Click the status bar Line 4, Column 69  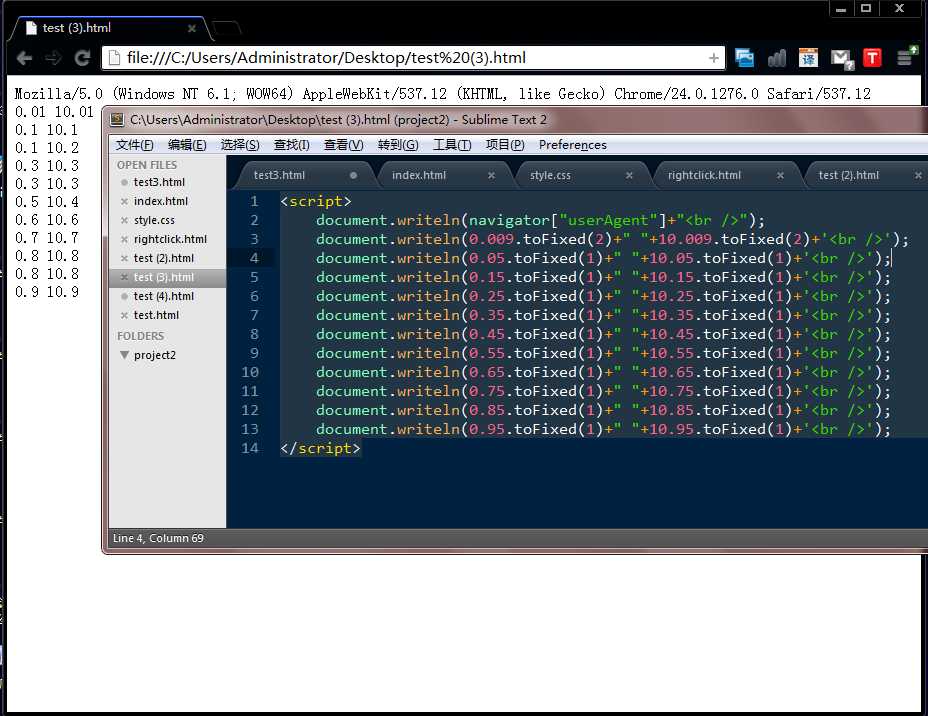(158, 538)
